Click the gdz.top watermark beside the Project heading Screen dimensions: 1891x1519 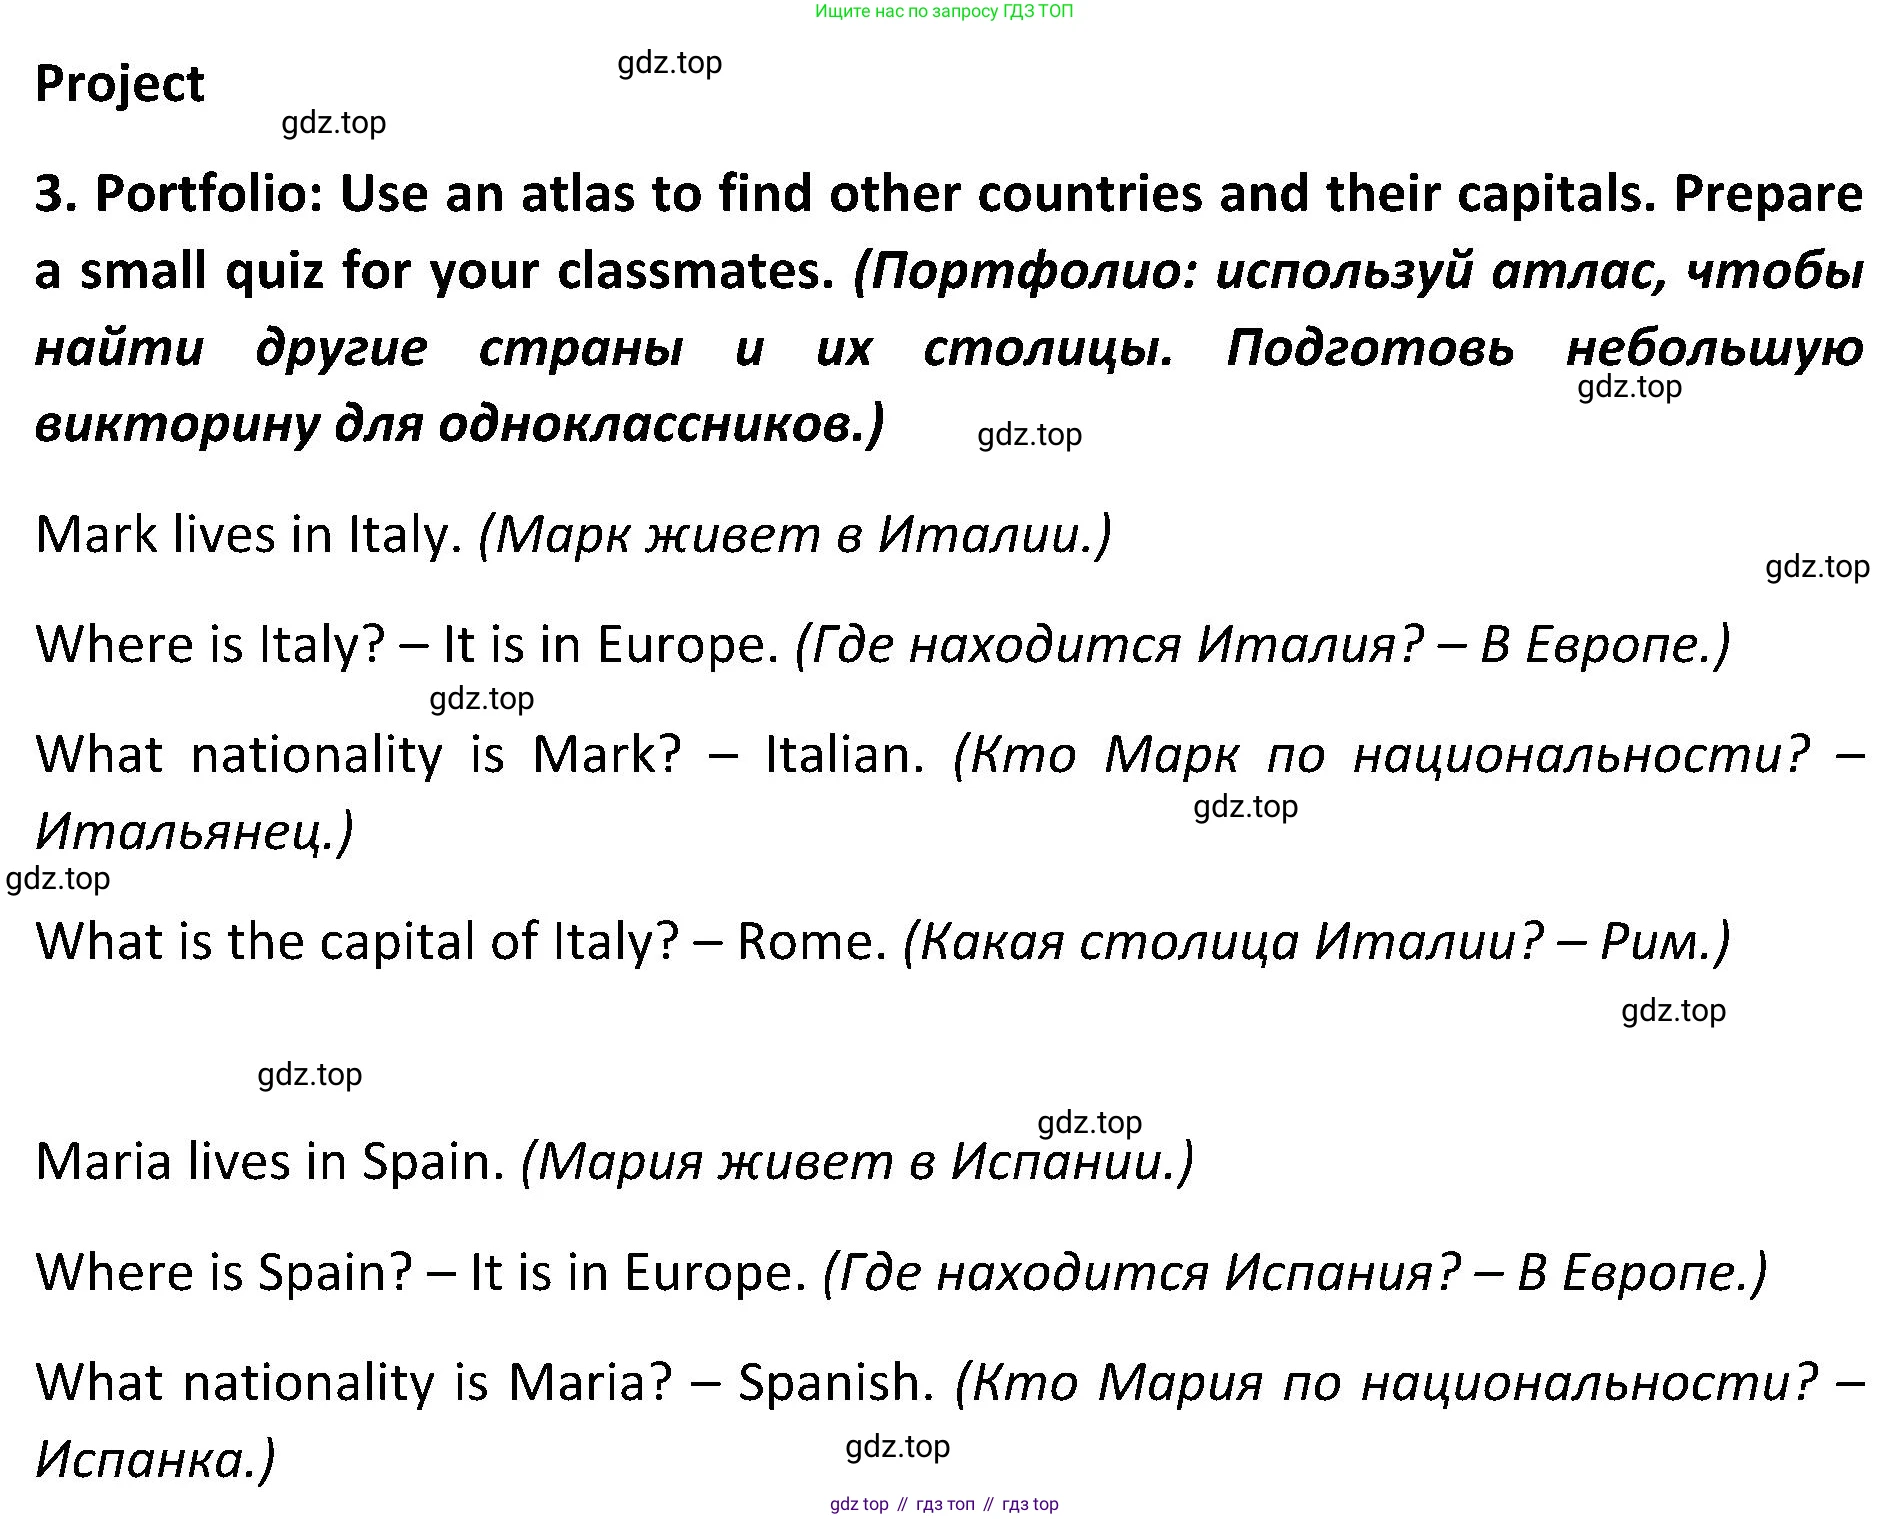point(334,123)
